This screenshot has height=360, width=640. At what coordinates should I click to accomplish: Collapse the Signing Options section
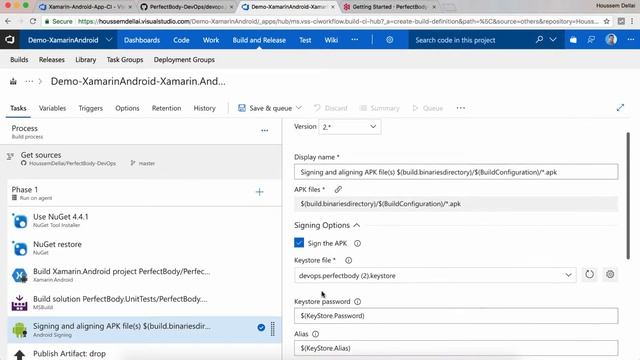point(357,225)
